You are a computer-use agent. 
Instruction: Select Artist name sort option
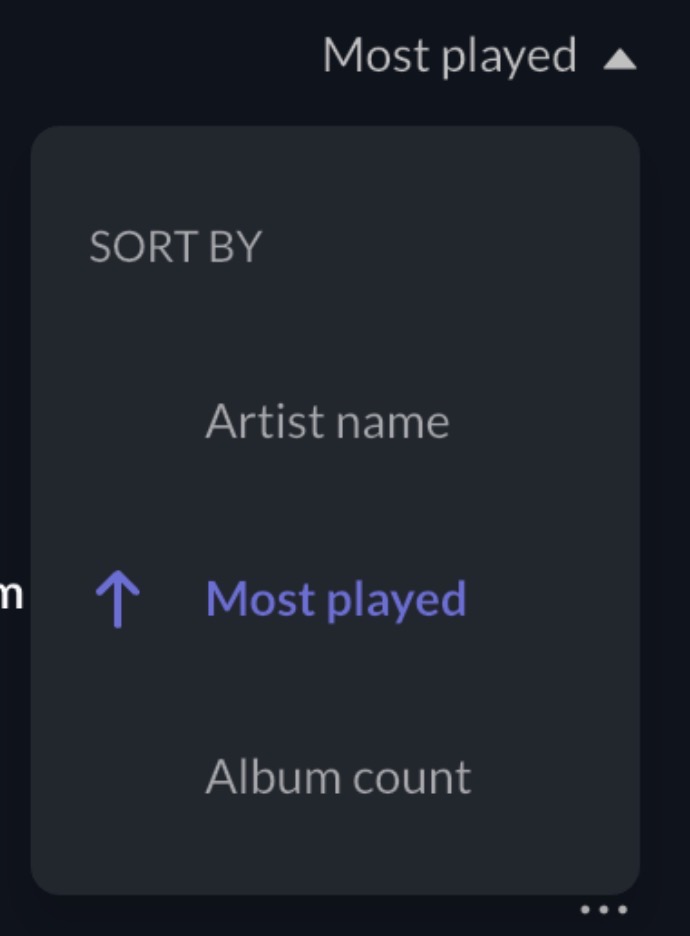click(x=327, y=422)
